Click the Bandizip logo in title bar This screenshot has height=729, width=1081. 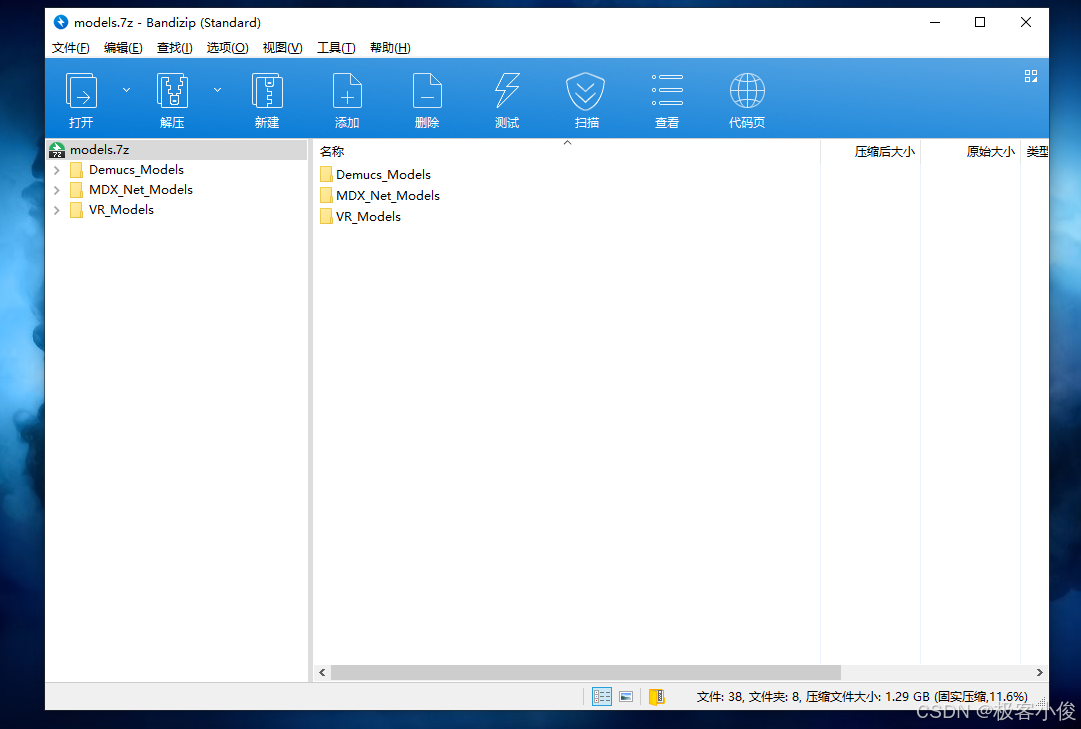click(61, 22)
